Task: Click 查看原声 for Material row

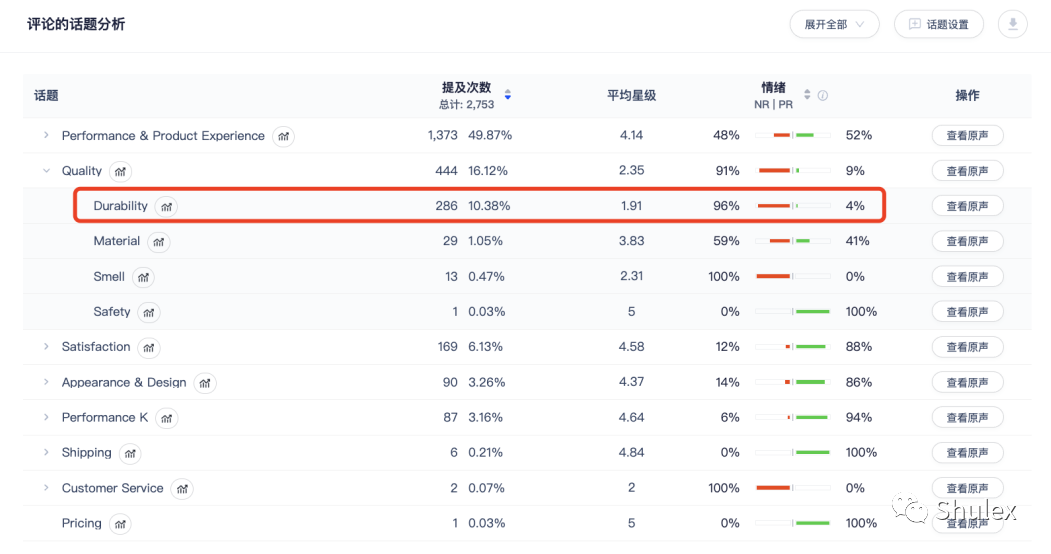Action: (x=967, y=241)
